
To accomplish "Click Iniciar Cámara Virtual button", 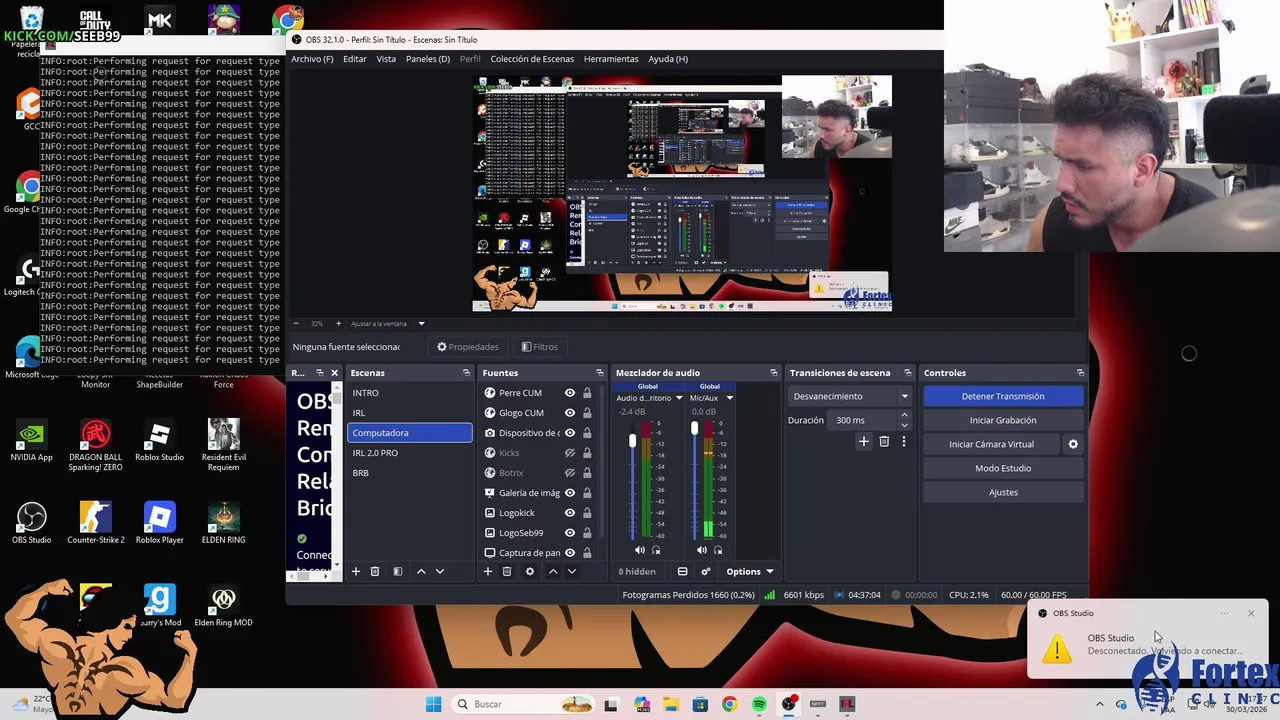I will tap(991, 444).
